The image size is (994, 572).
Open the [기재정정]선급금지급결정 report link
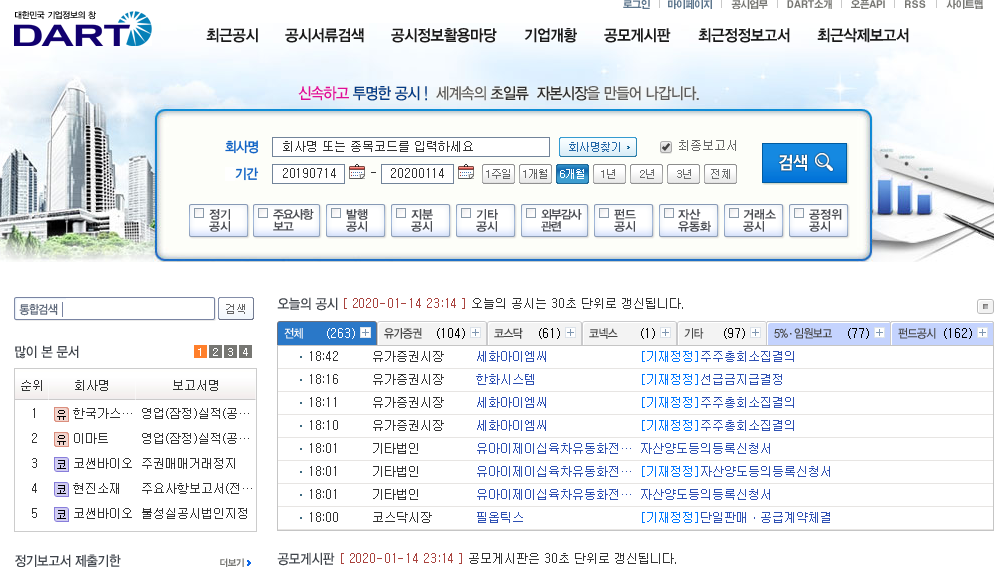click(x=712, y=380)
